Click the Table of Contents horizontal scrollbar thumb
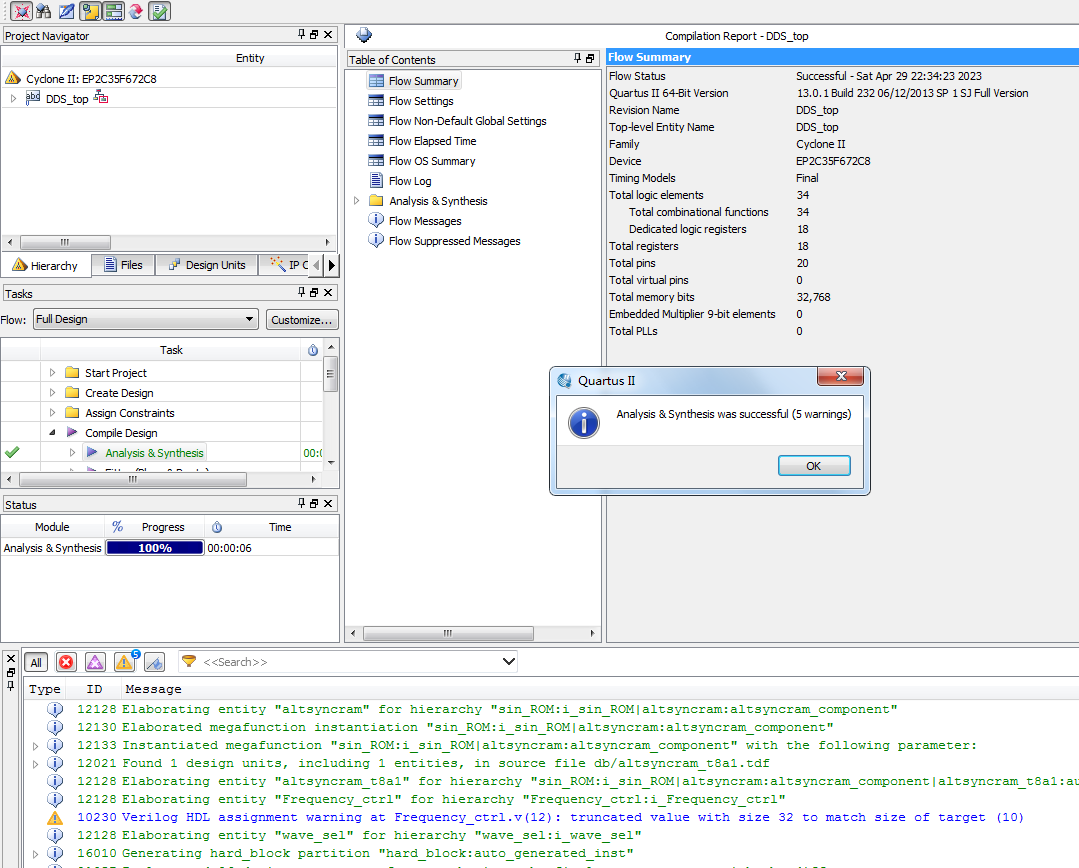 448,633
